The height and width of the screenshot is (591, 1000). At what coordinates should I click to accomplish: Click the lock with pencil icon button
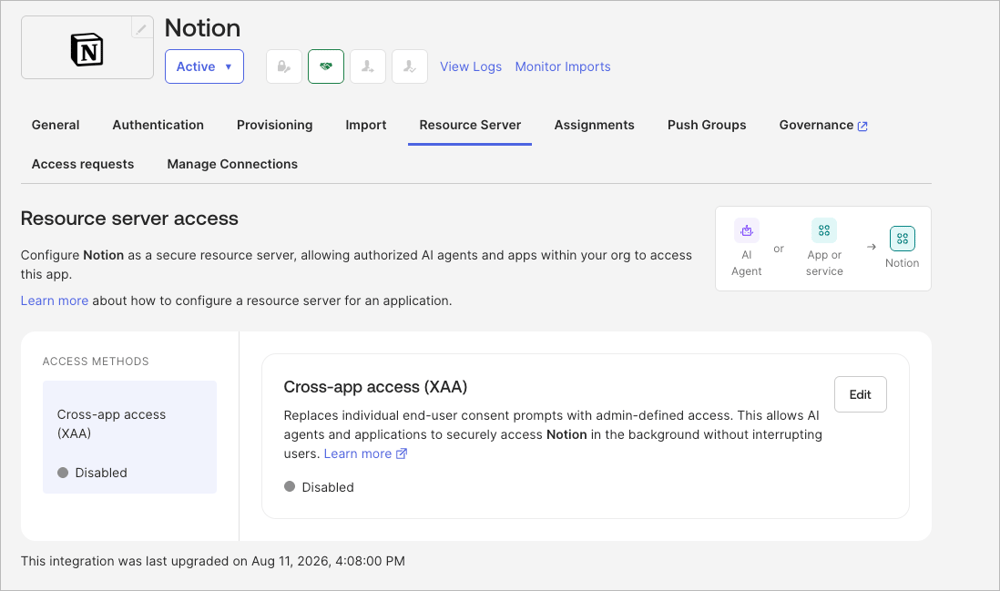tap(284, 66)
